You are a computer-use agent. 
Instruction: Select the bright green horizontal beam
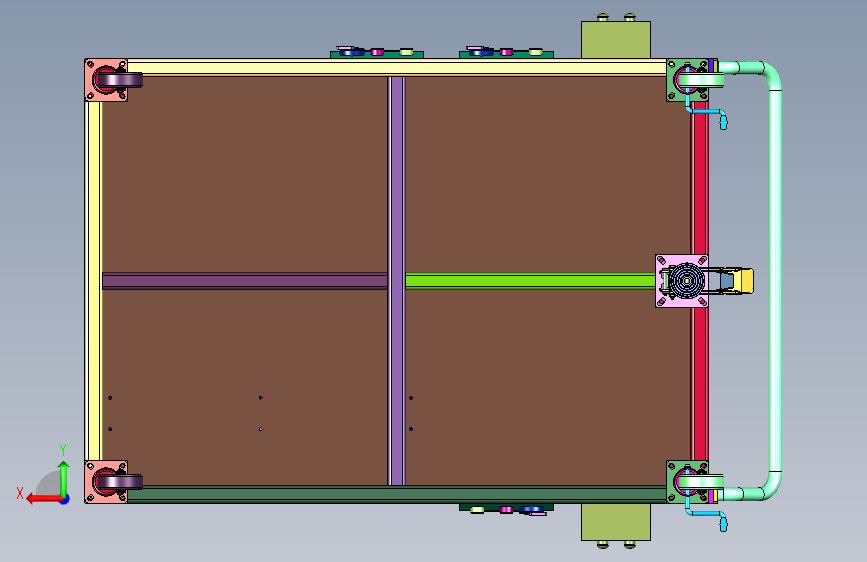point(530,281)
